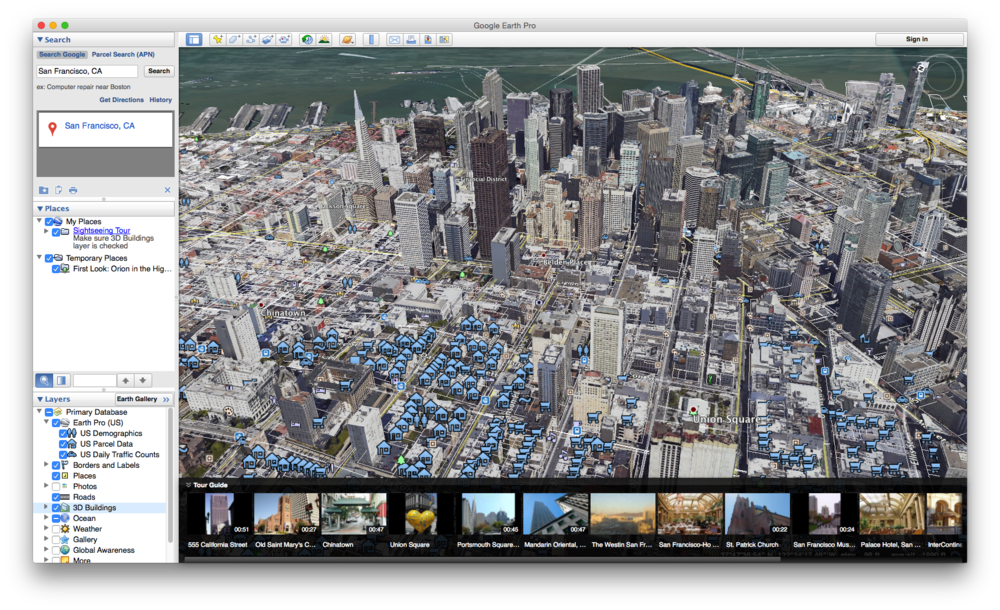Screen dimensions: 1000x610
Task: Disable the Roads layer checkbox
Action: coord(56,497)
